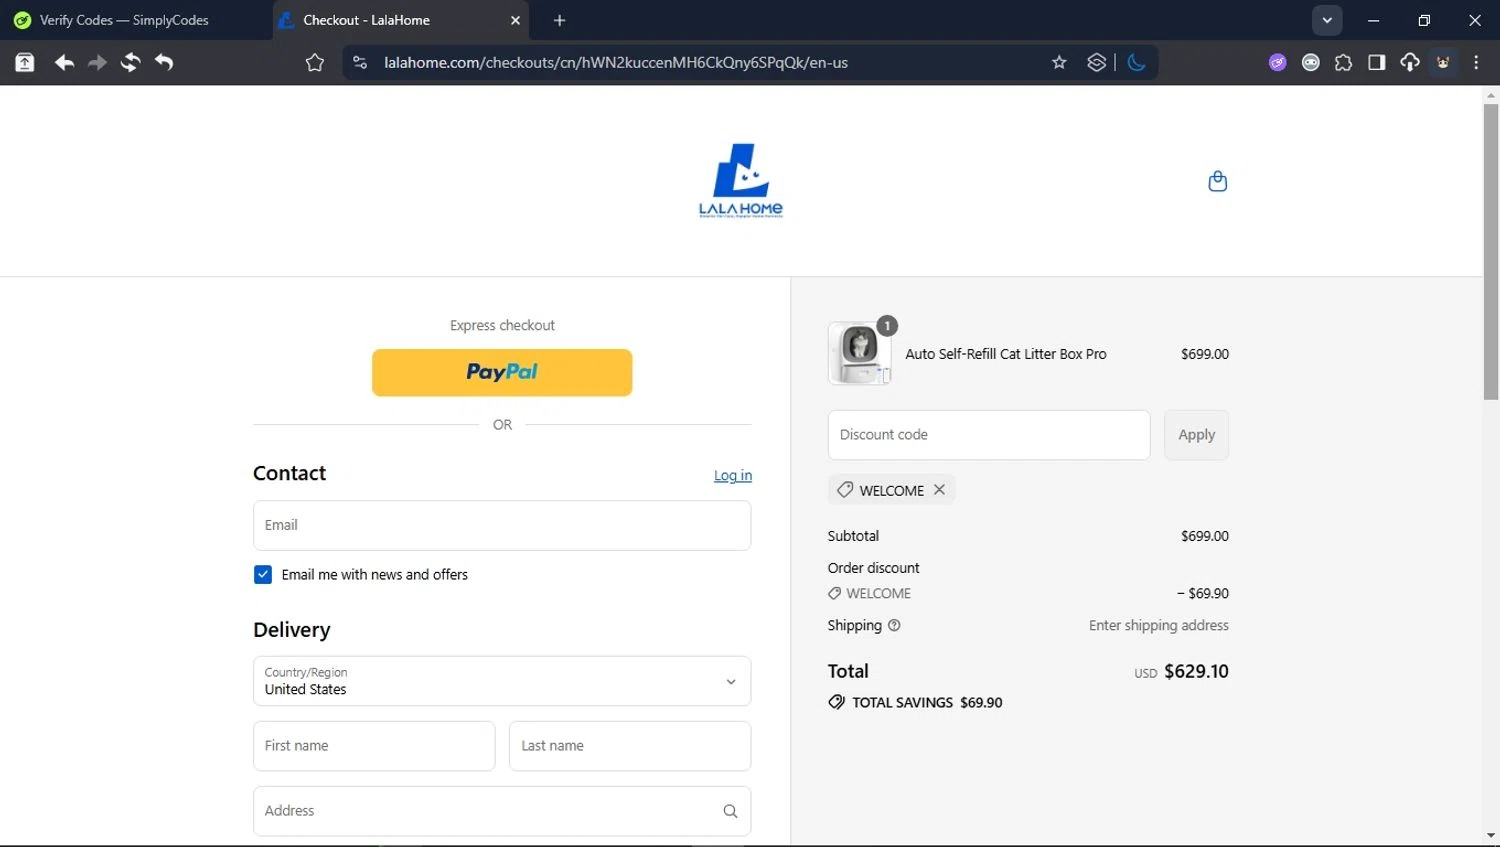1500x847 pixels.
Task: Remove the WELCOME discount code
Action: pyautogui.click(x=939, y=490)
